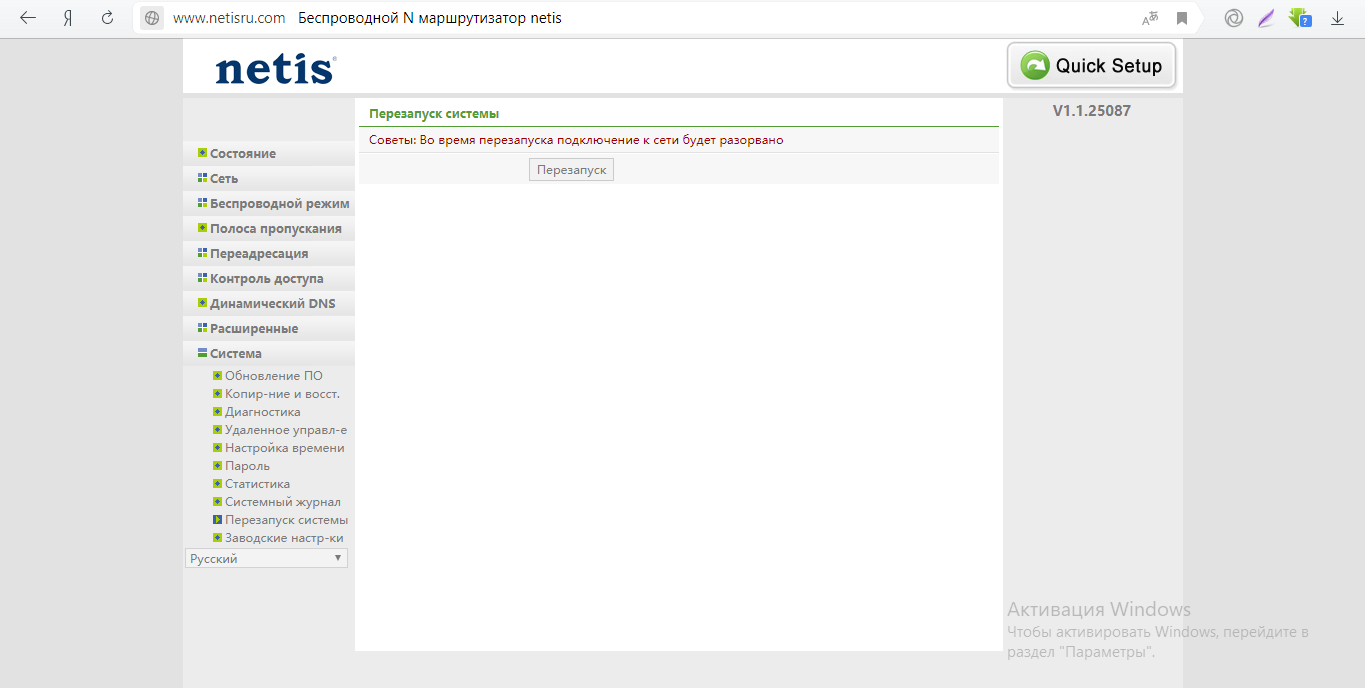
Task: Click the address bar URL www.netisru.com
Action: 229,18
